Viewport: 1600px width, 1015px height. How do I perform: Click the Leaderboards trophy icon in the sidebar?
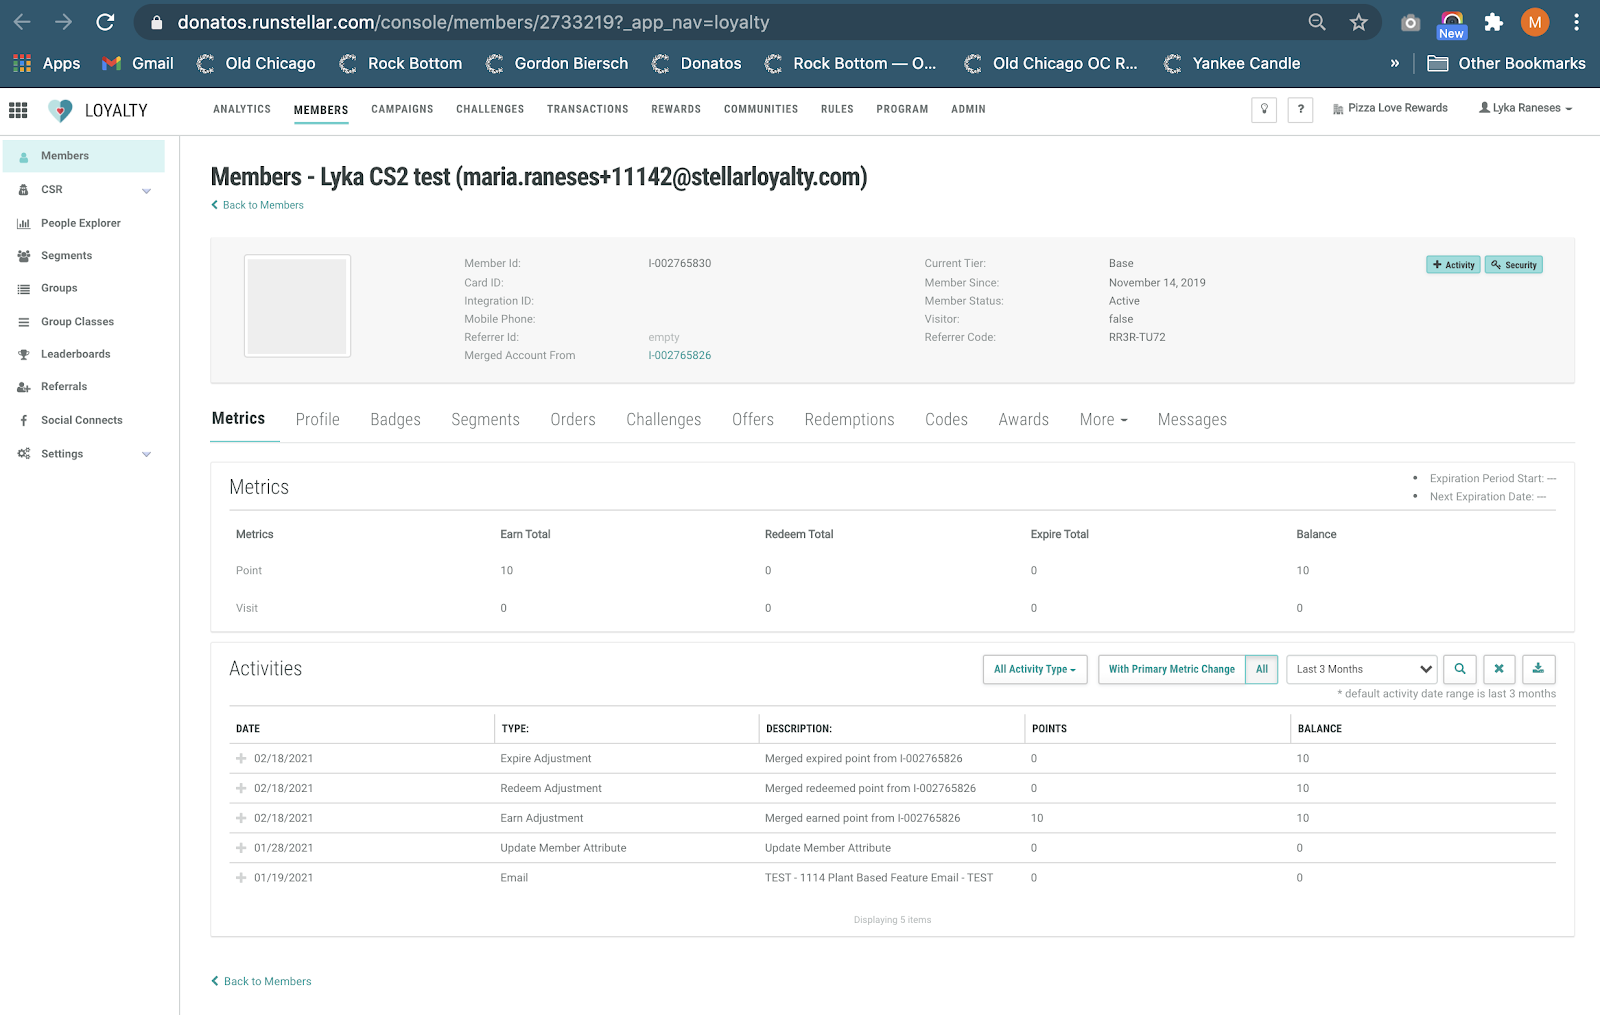(x=24, y=355)
